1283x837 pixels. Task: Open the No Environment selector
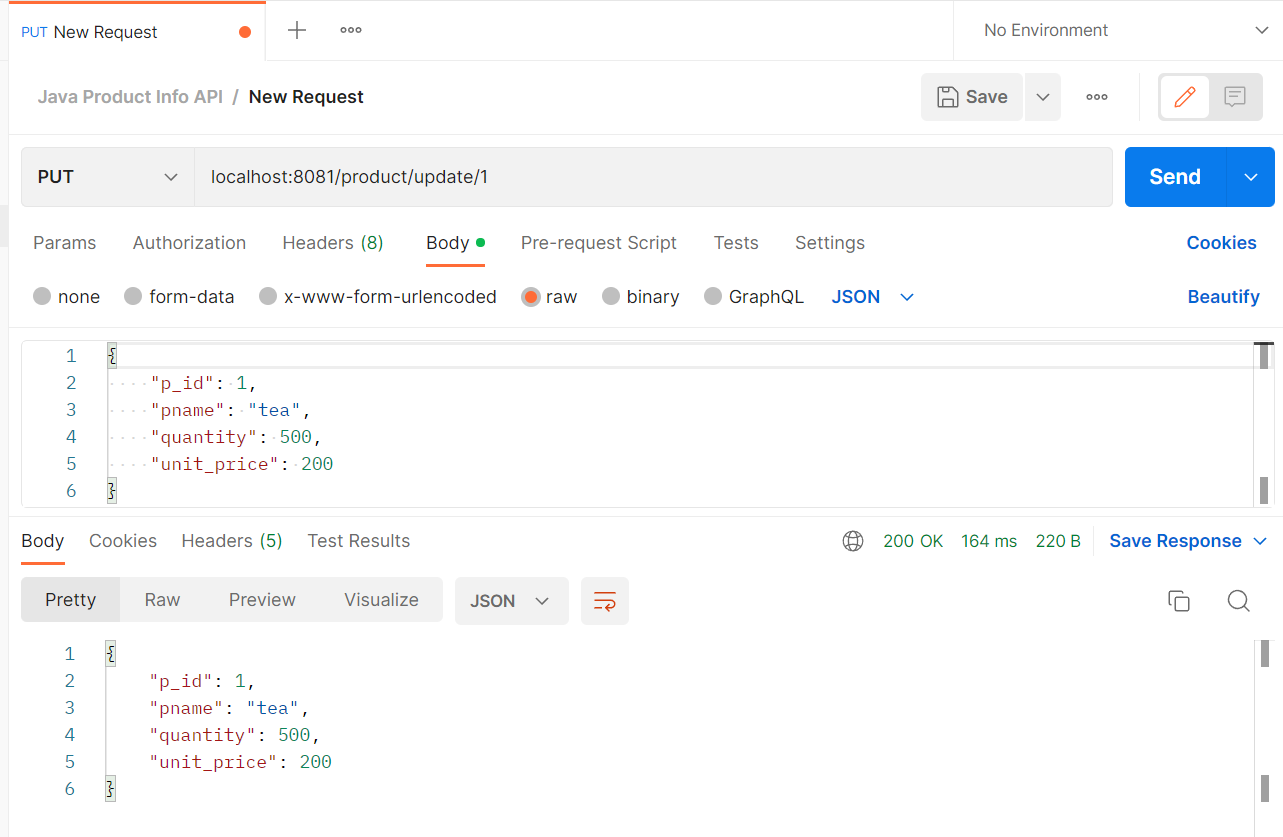click(1118, 30)
